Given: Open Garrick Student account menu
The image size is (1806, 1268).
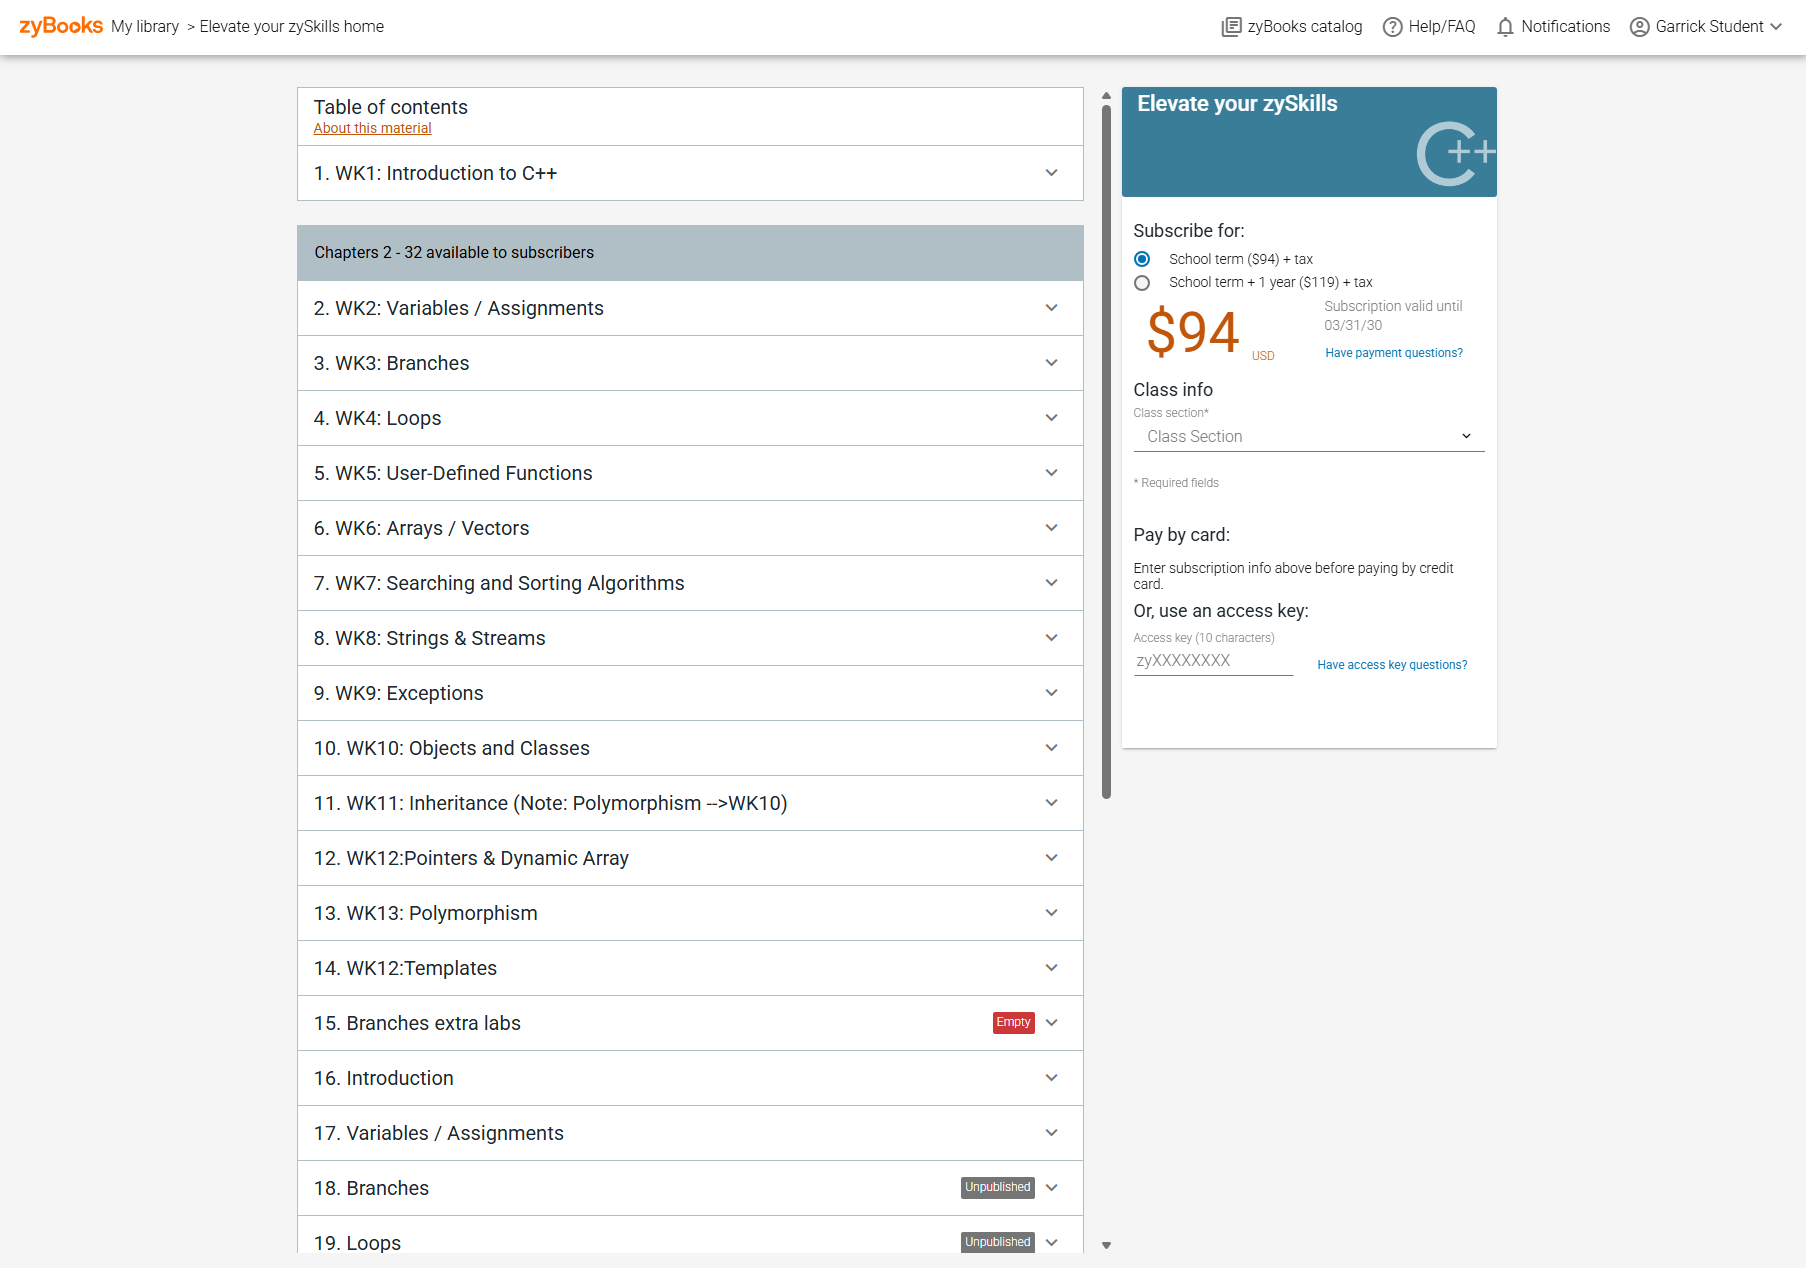Looking at the screenshot, I should tap(1706, 27).
